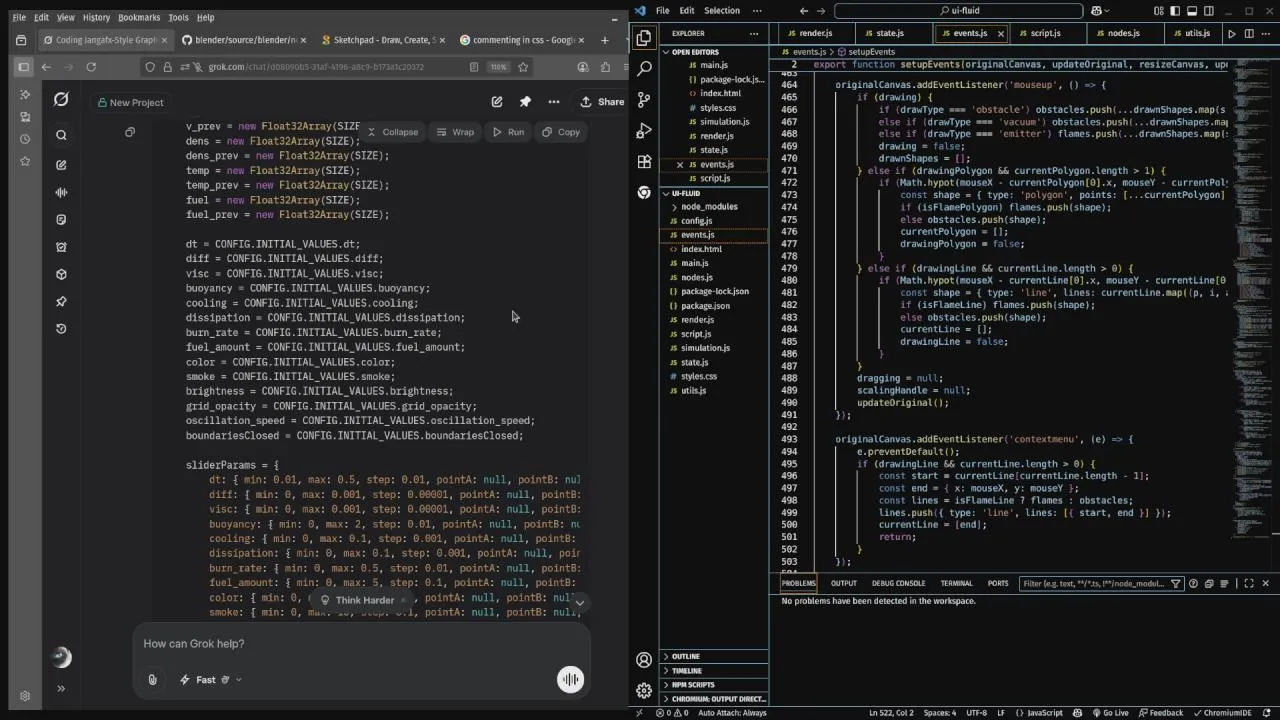Open VS Code Search view icon
Image resolution: width=1280 pixels, height=720 pixels.
tap(644, 69)
